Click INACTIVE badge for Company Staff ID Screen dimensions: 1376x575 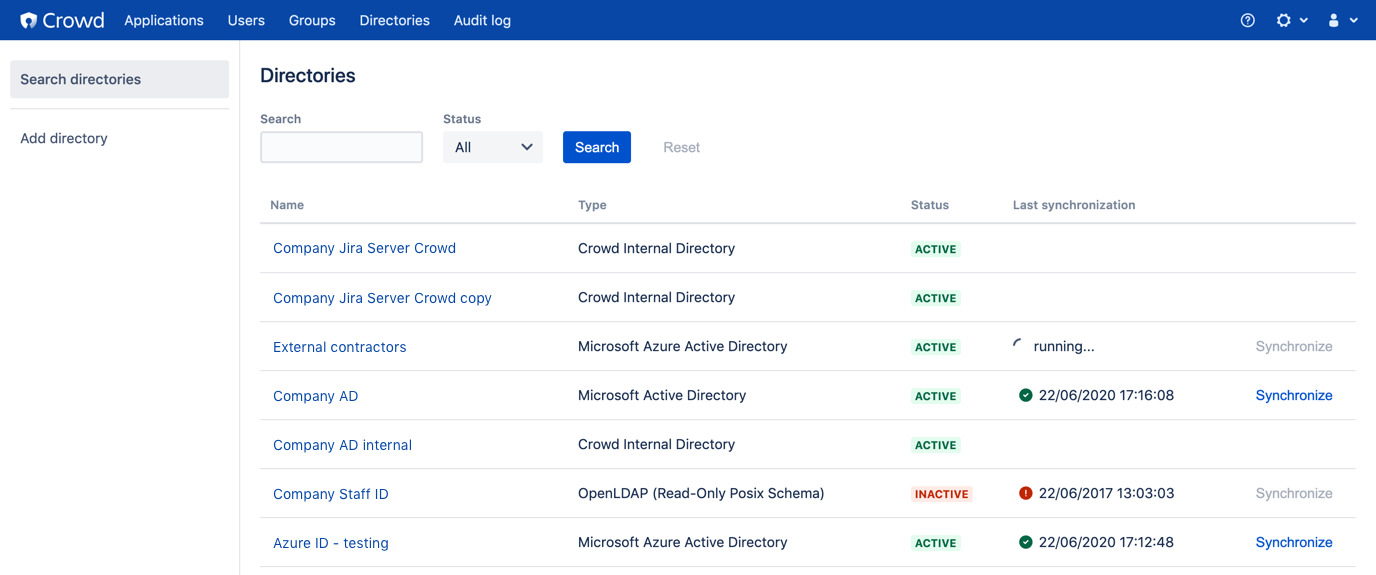941,494
